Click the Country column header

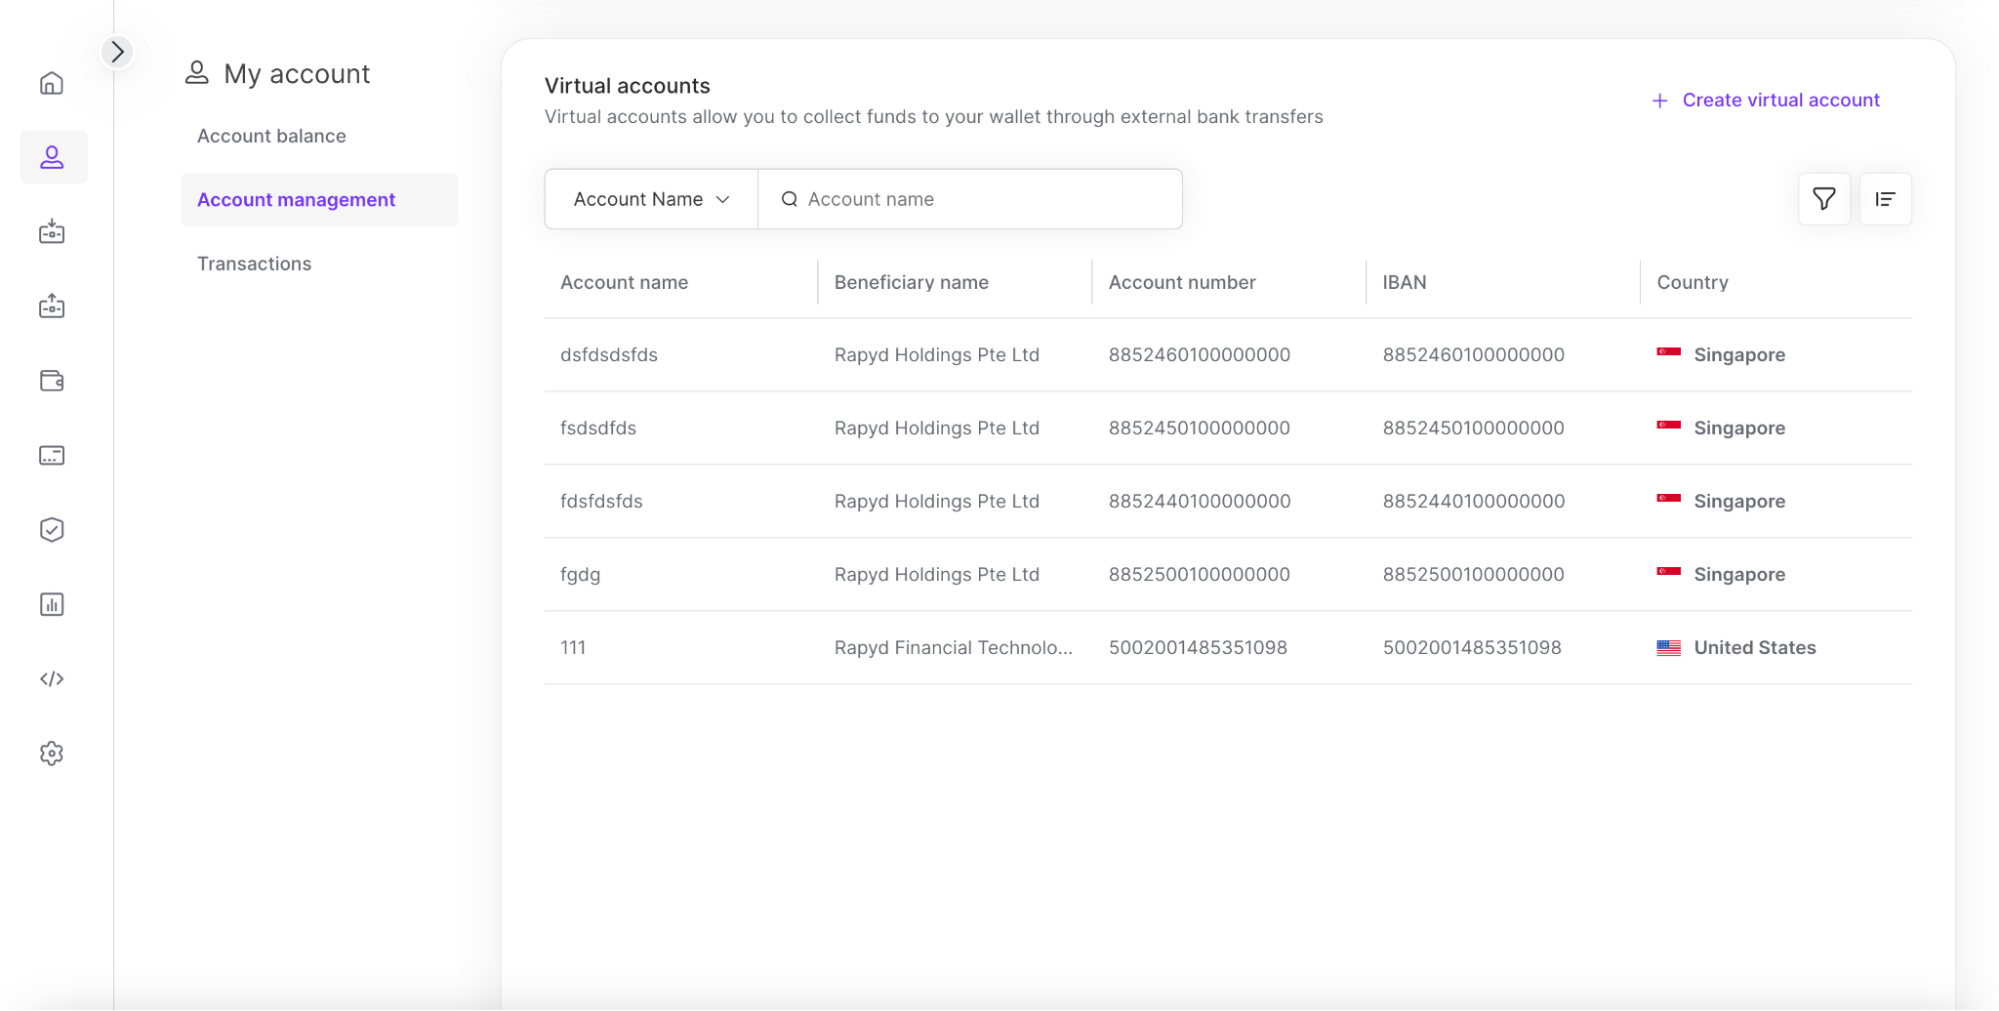[1692, 283]
